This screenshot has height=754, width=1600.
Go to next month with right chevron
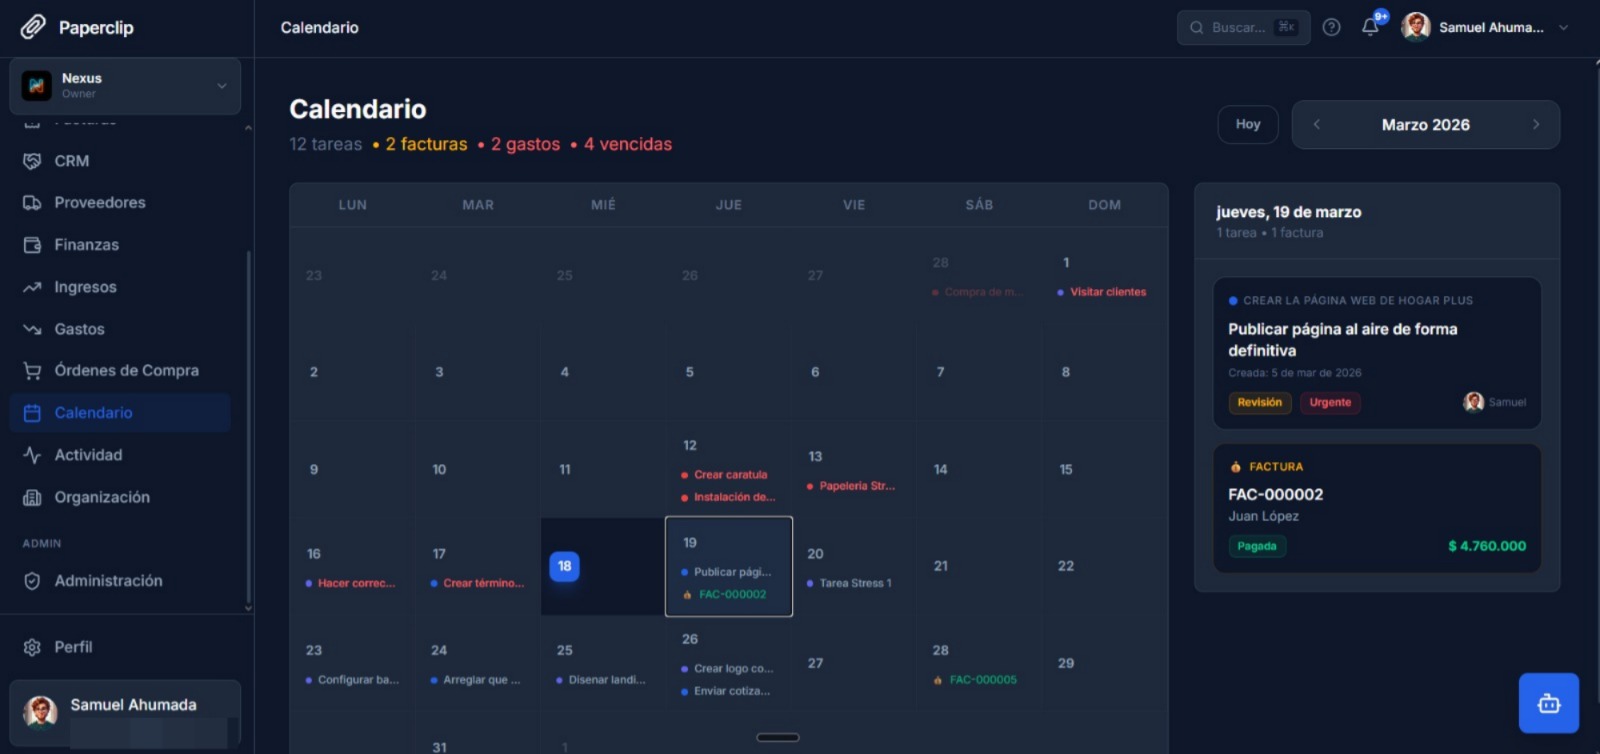pyautogui.click(x=1535, y=125)
